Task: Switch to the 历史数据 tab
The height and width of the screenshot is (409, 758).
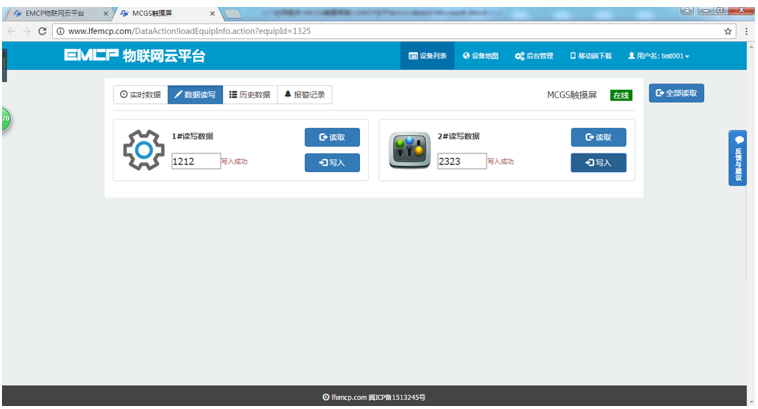Action: tap(250, 94)
